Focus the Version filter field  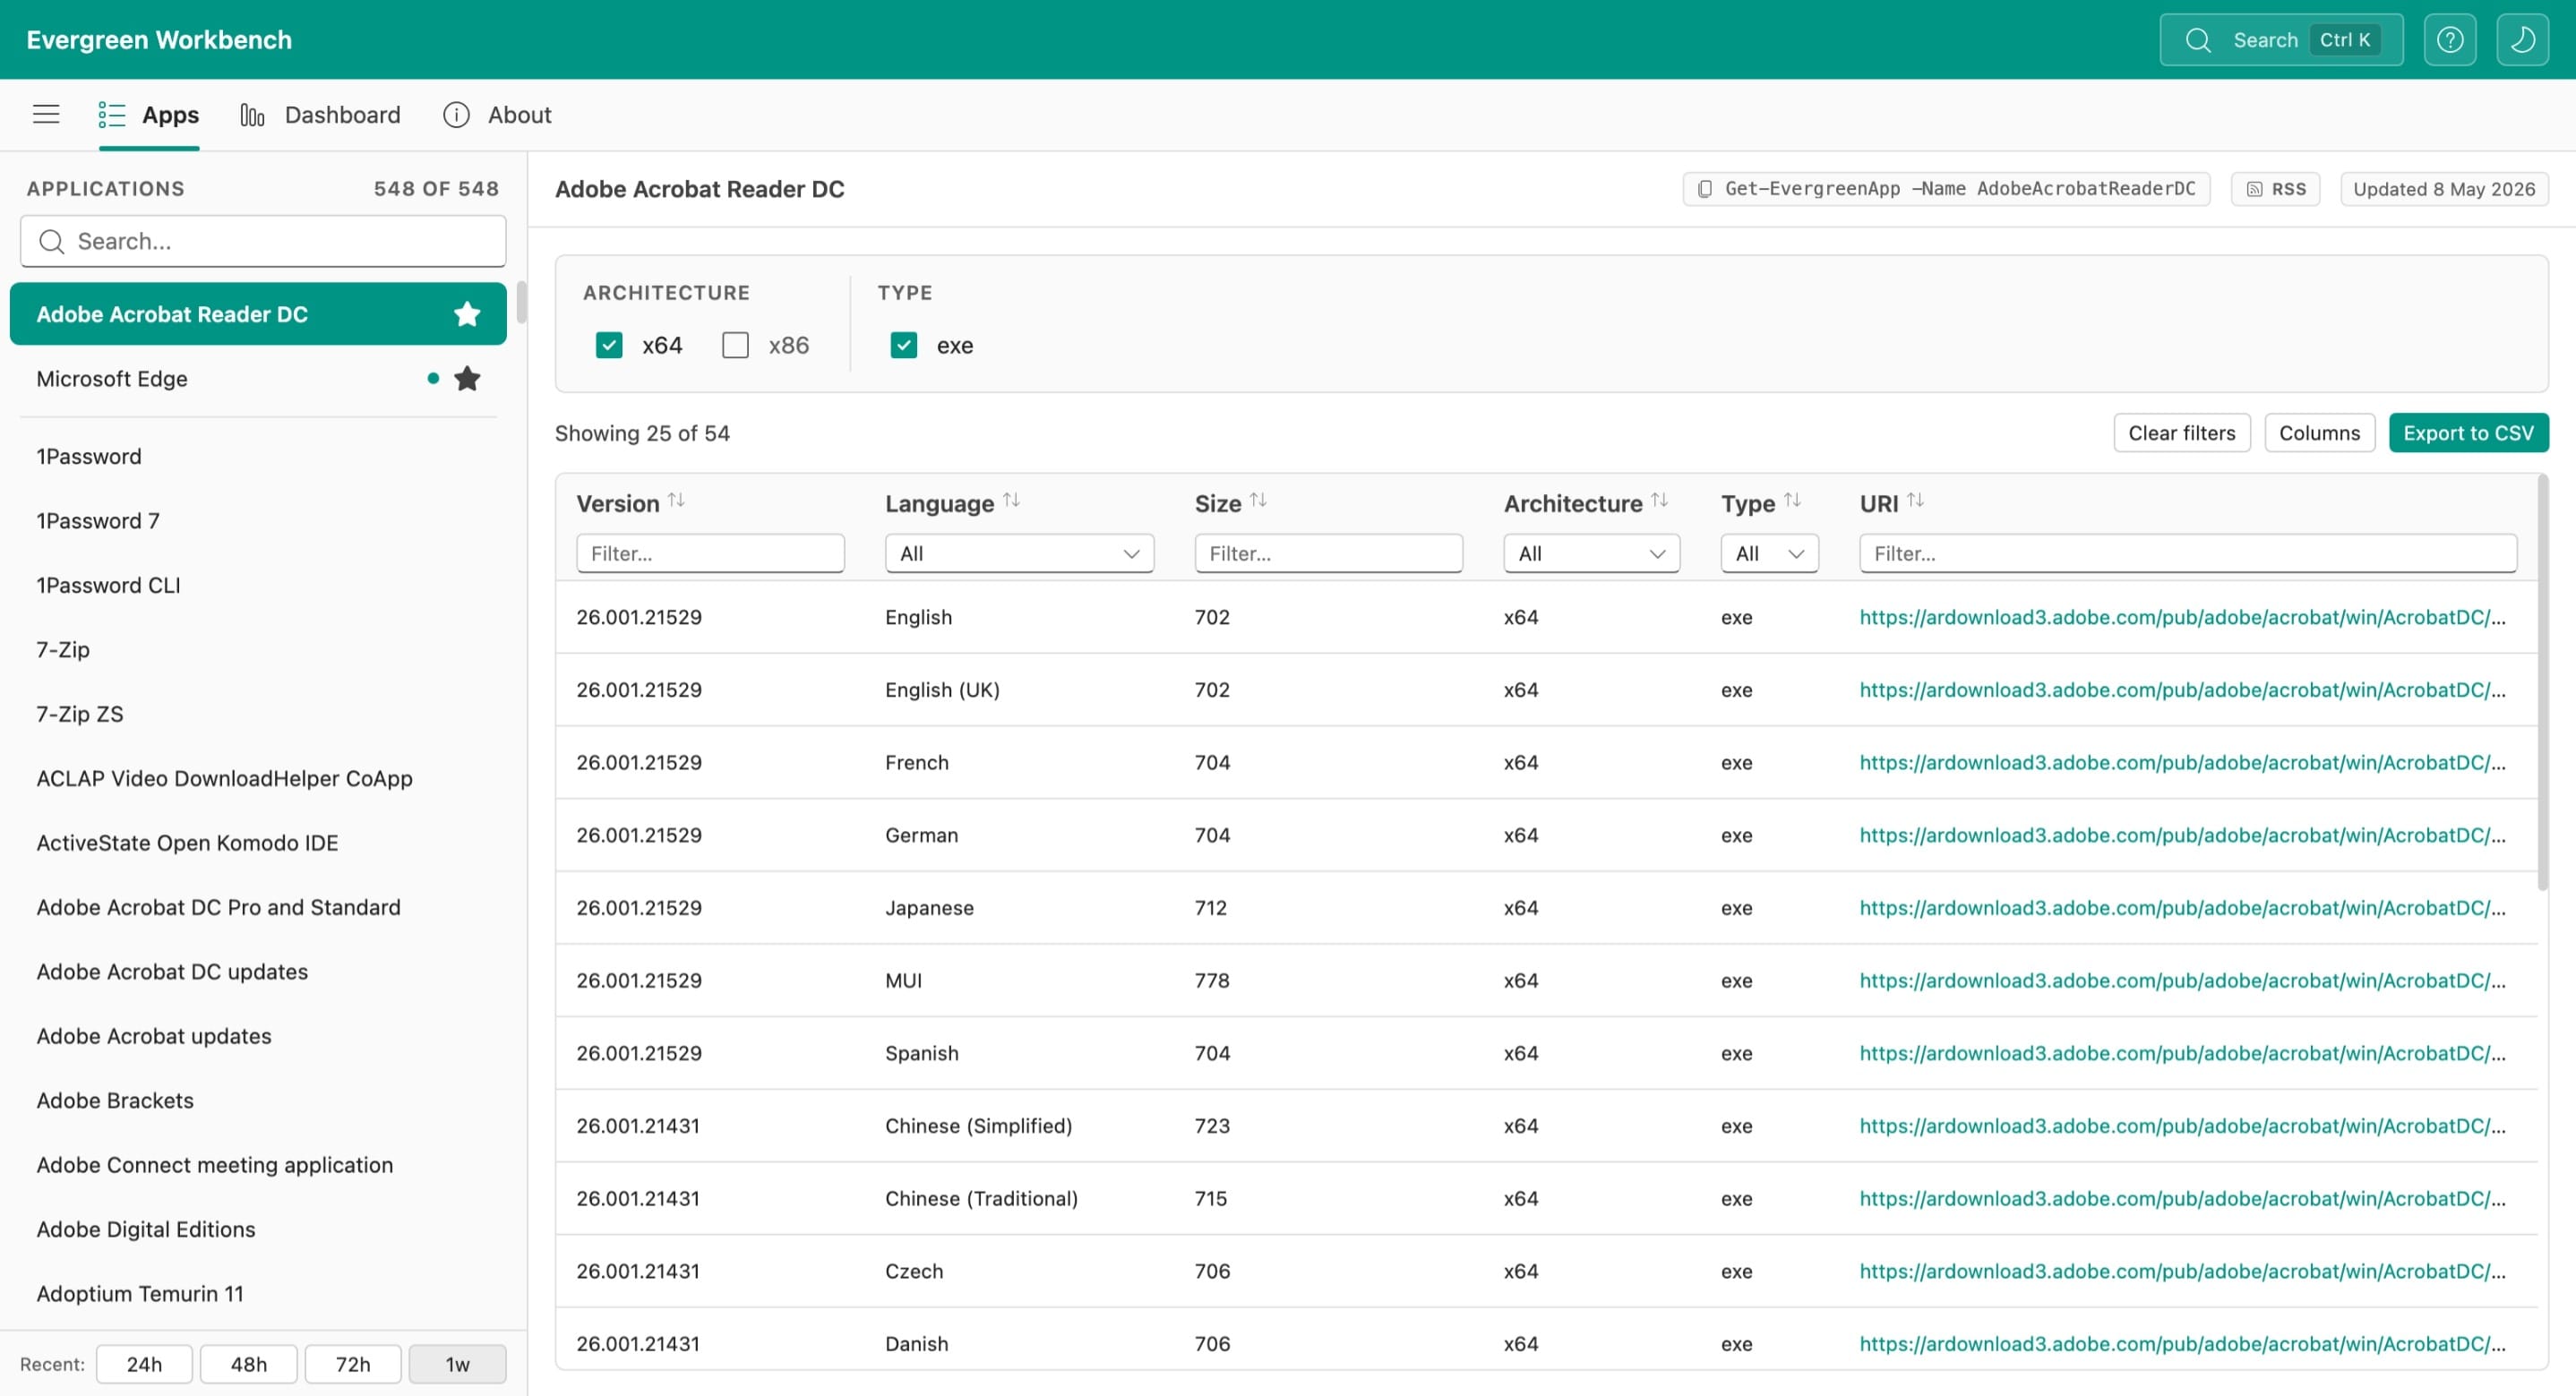click(710, 553)
